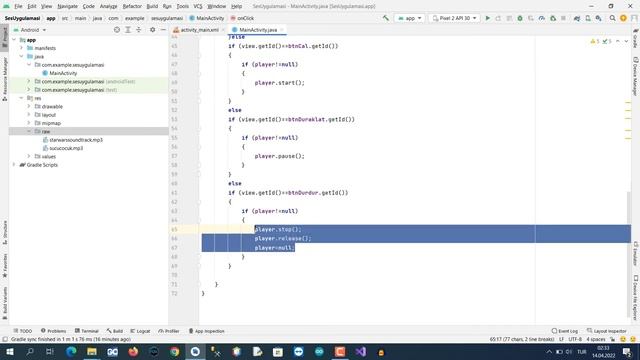Viewport: 640px width, 360px height.
Task: Expand Gradle Scripts node
Action: click(x=14, y=165)
